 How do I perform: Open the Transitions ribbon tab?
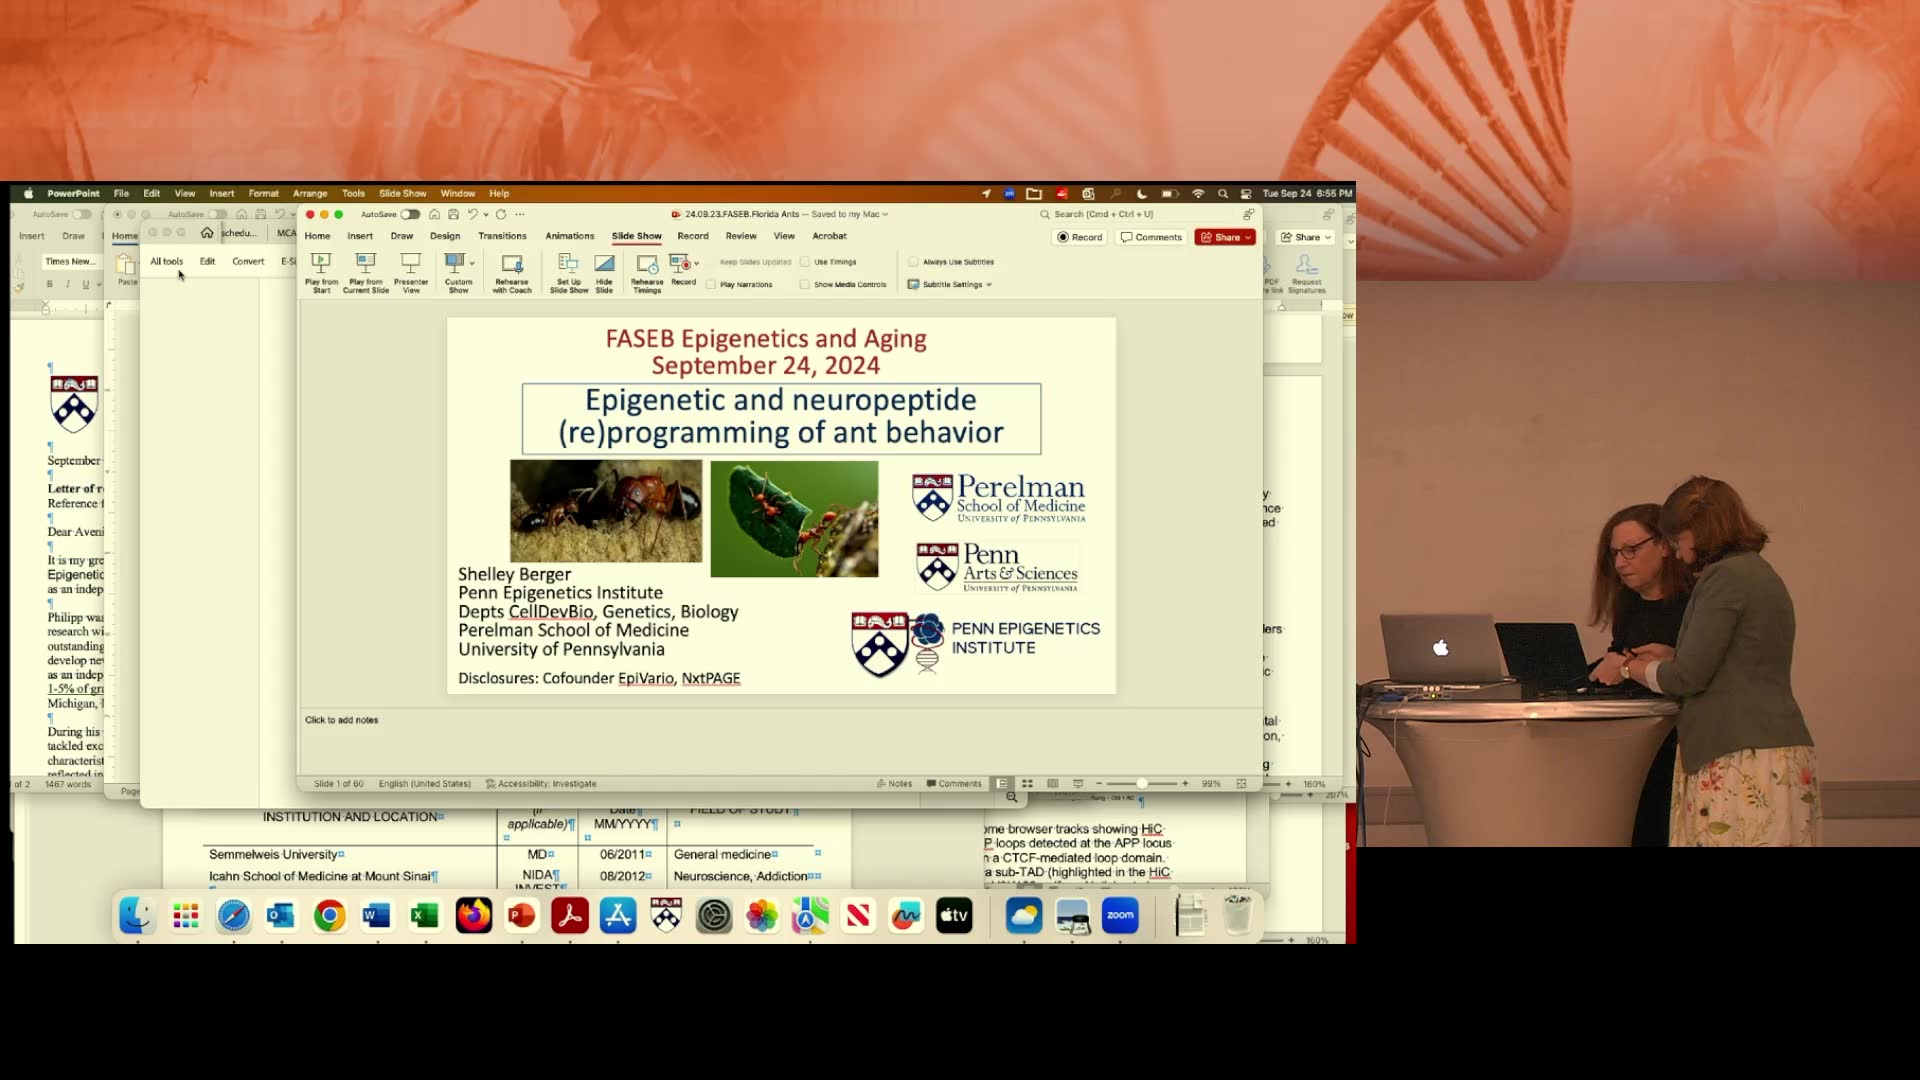(x=502, y=236)
